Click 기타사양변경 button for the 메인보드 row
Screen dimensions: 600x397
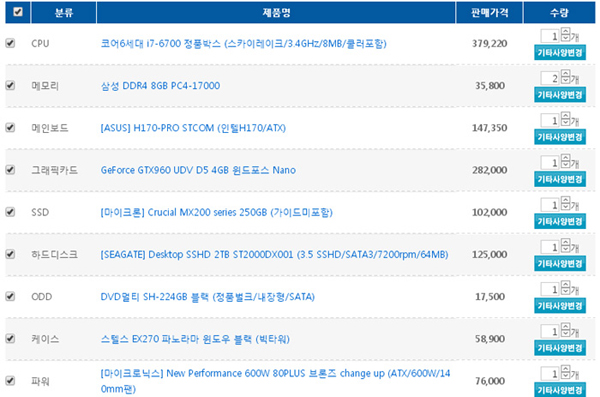point(560,137)
